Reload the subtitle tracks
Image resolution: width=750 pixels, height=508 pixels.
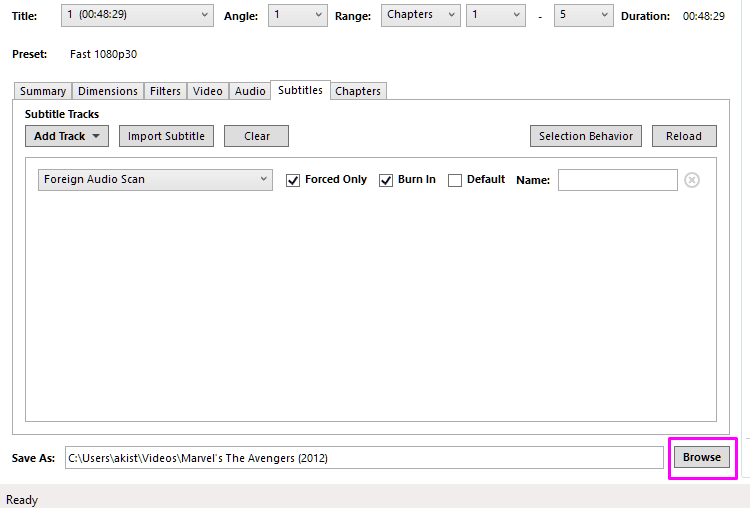tap(684, 136)
